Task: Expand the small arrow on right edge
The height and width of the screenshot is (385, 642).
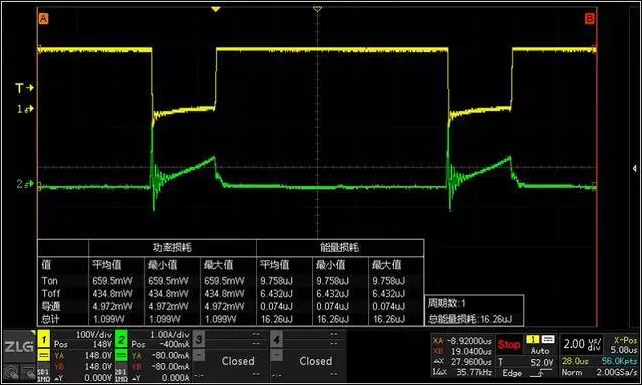Action: coord(634,168)
